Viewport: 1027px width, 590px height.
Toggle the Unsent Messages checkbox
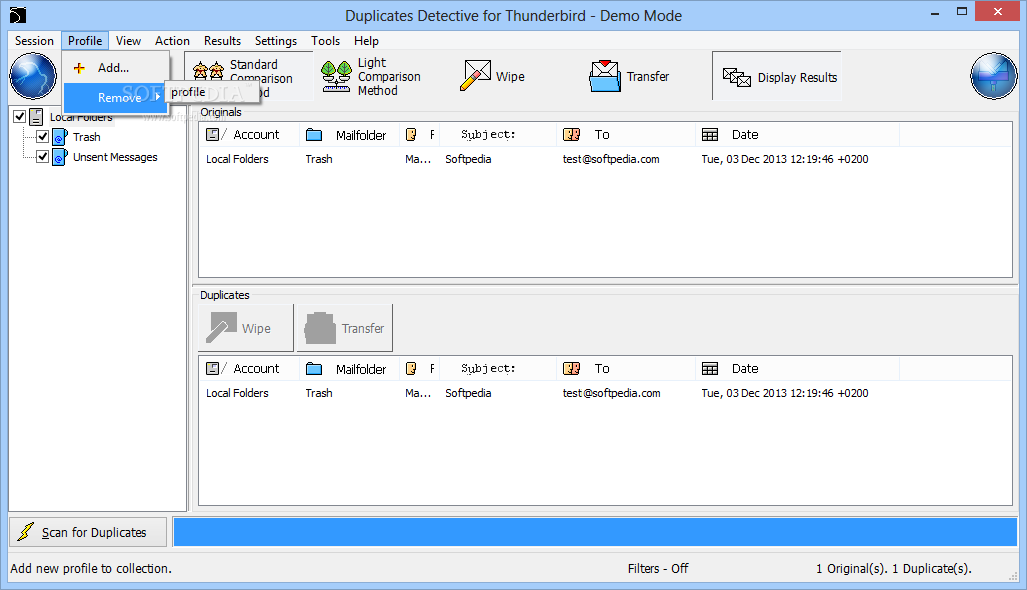point(43,157)
